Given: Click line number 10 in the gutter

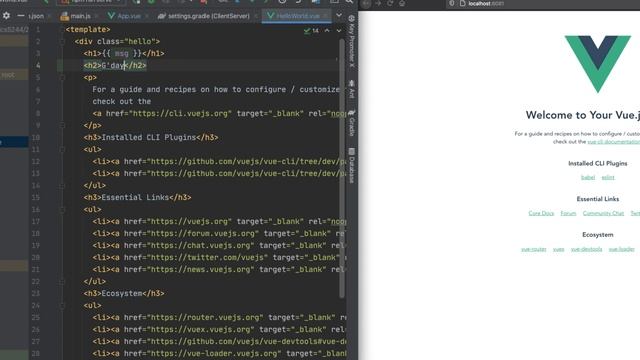Looking at the screenshot, I should point(36,138).
